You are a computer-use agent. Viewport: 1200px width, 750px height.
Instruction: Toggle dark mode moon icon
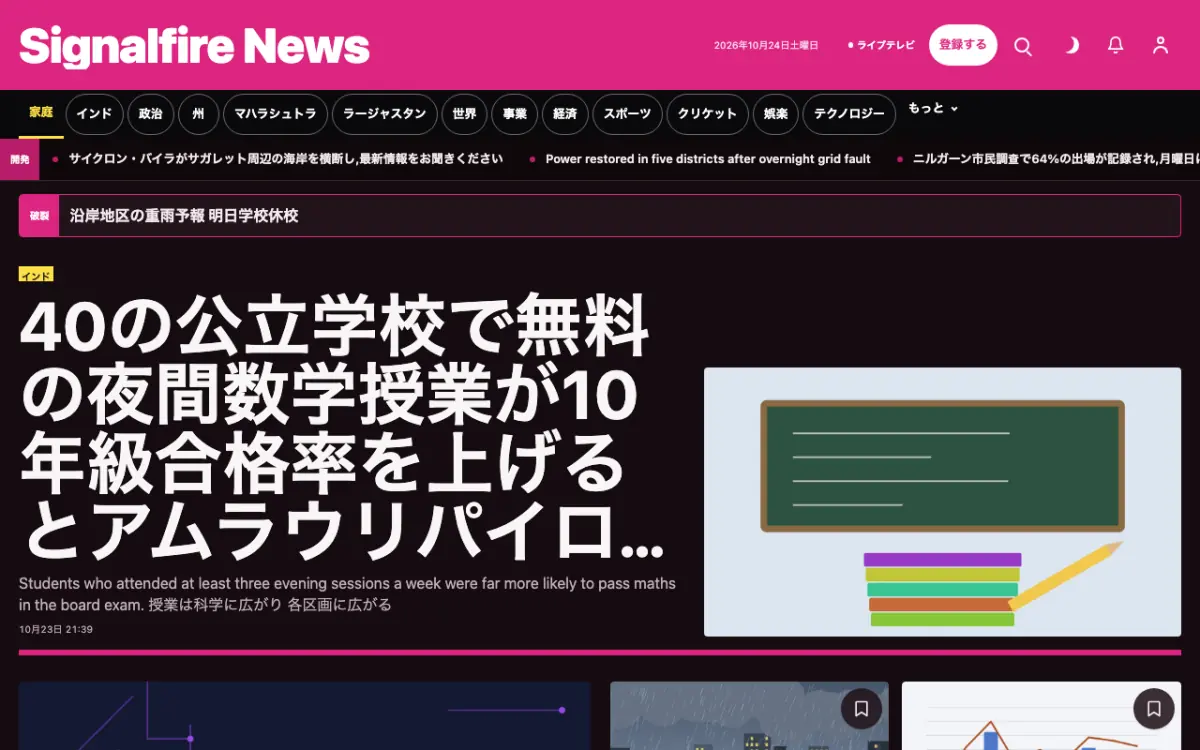pos(1070,45)
